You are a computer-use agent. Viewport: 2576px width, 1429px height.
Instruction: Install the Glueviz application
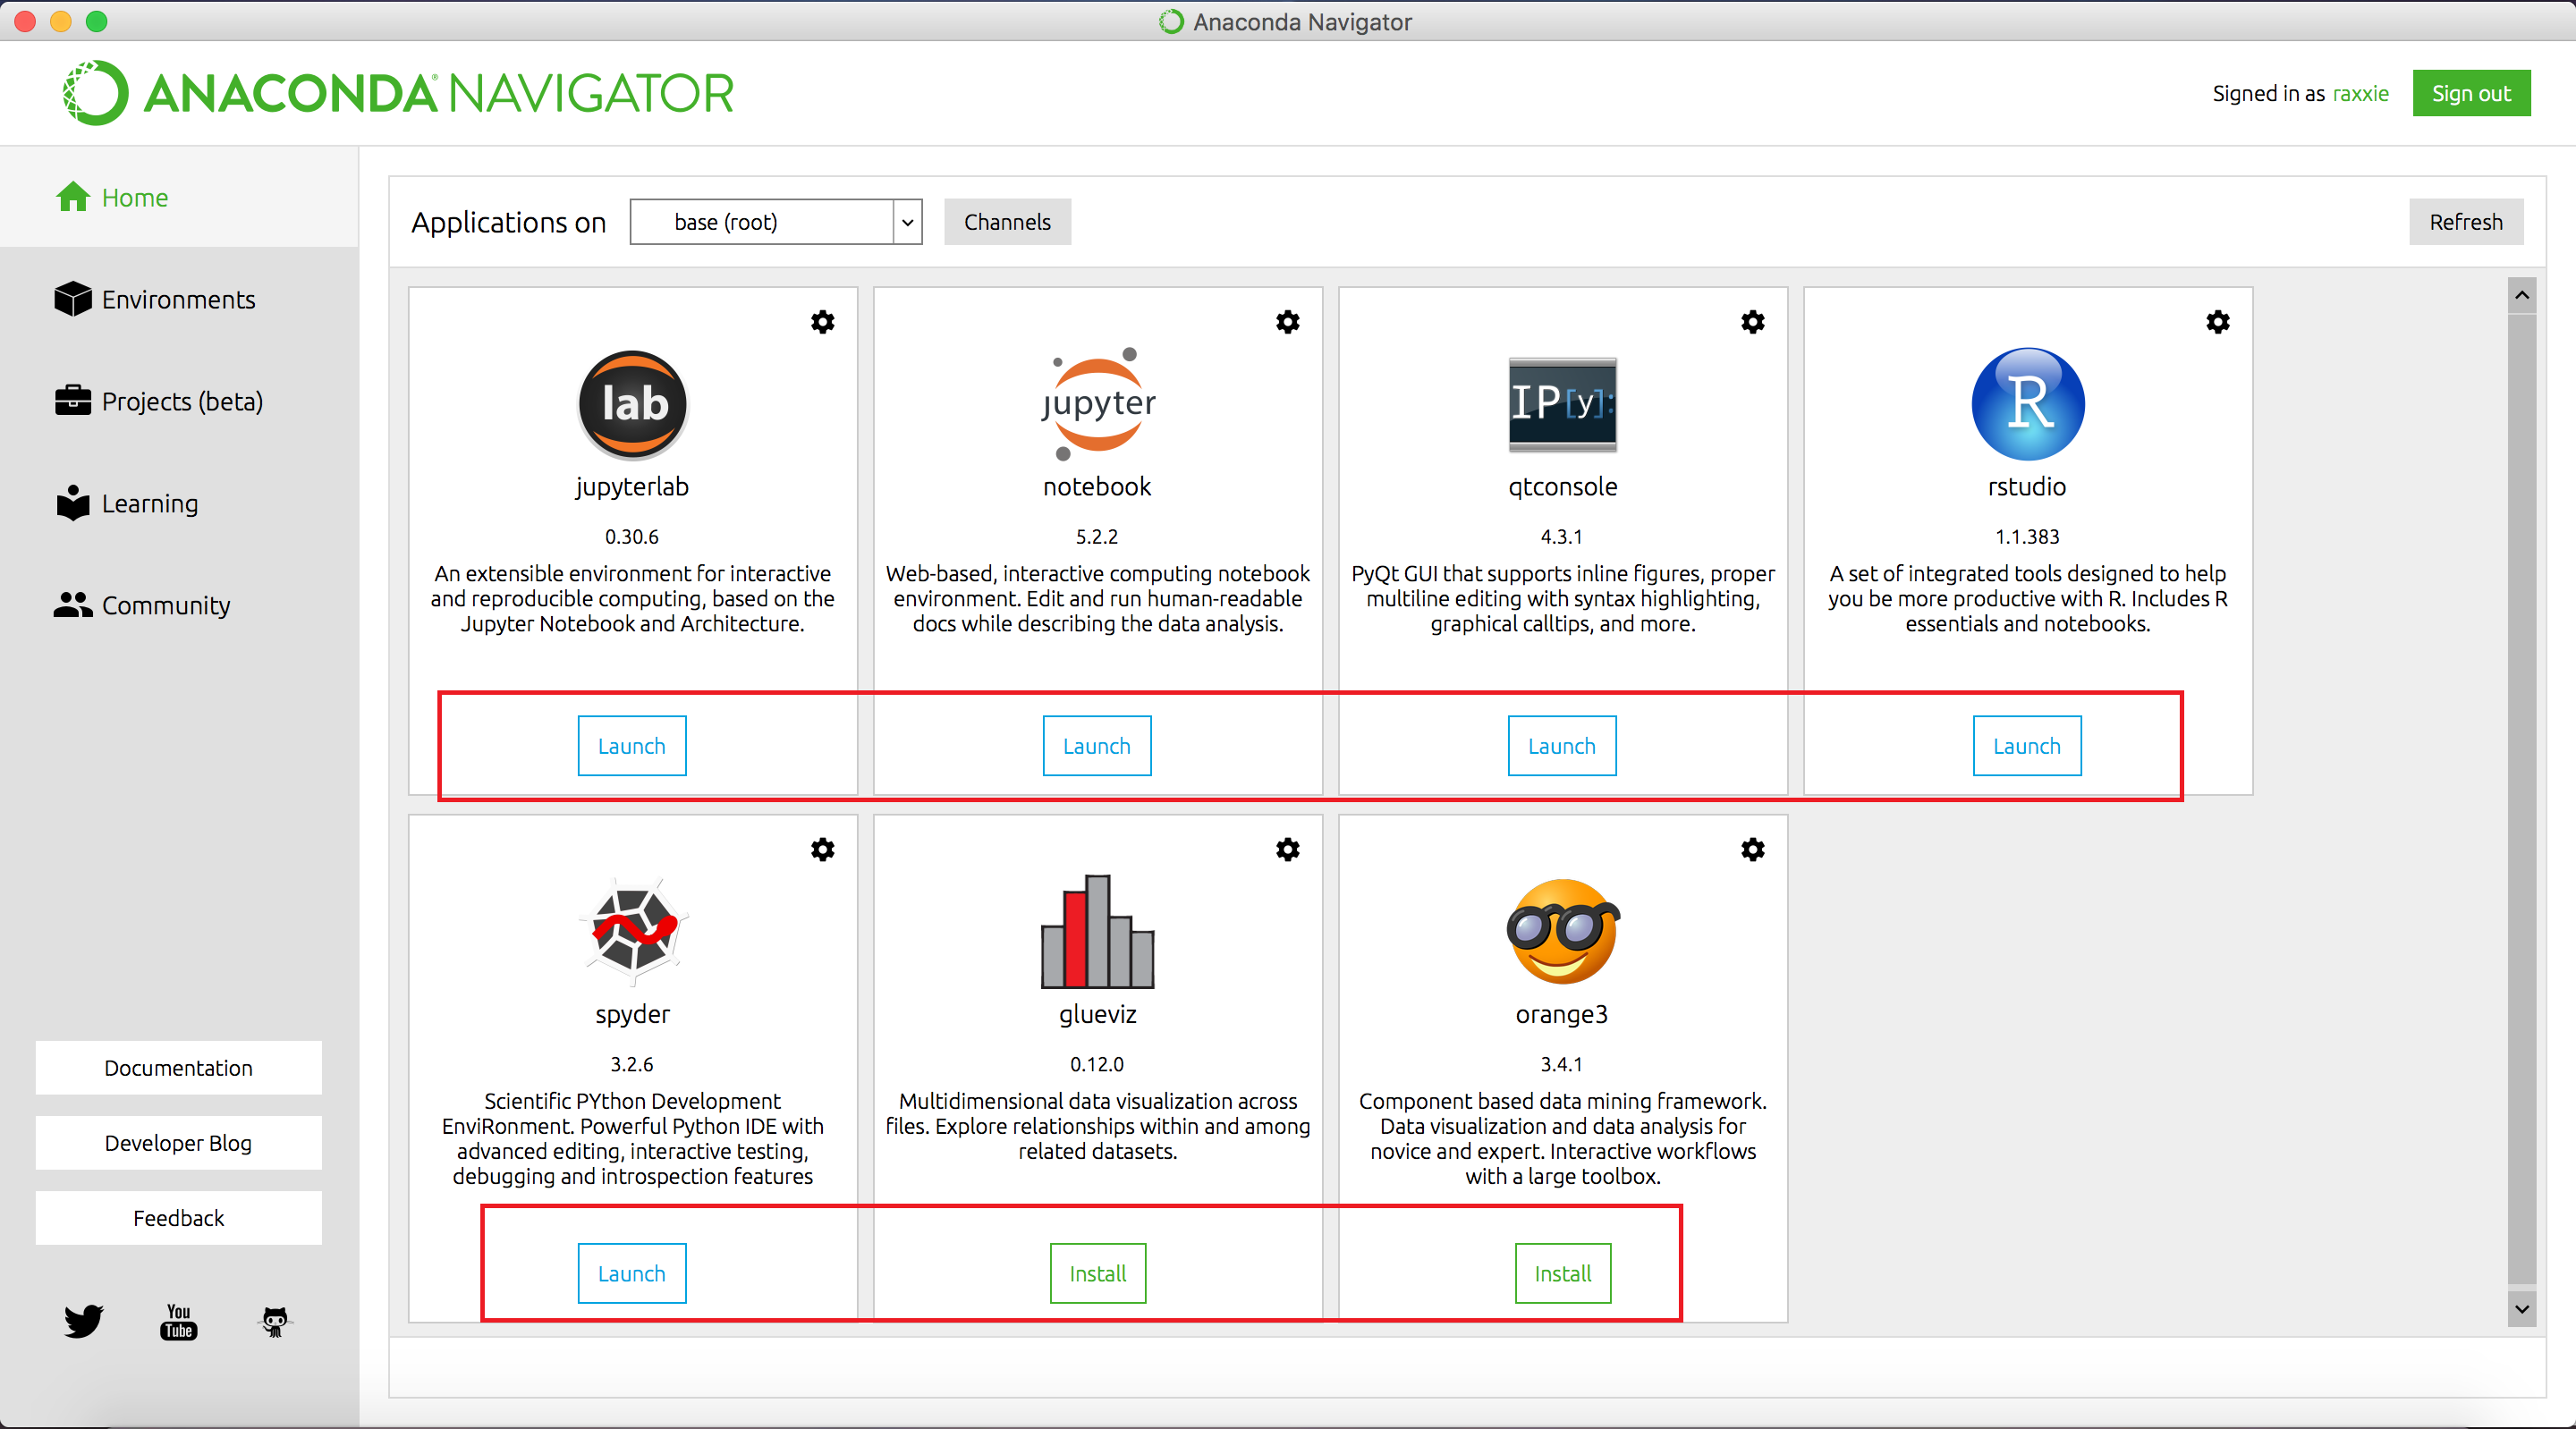click(x=1097, y=1271)
